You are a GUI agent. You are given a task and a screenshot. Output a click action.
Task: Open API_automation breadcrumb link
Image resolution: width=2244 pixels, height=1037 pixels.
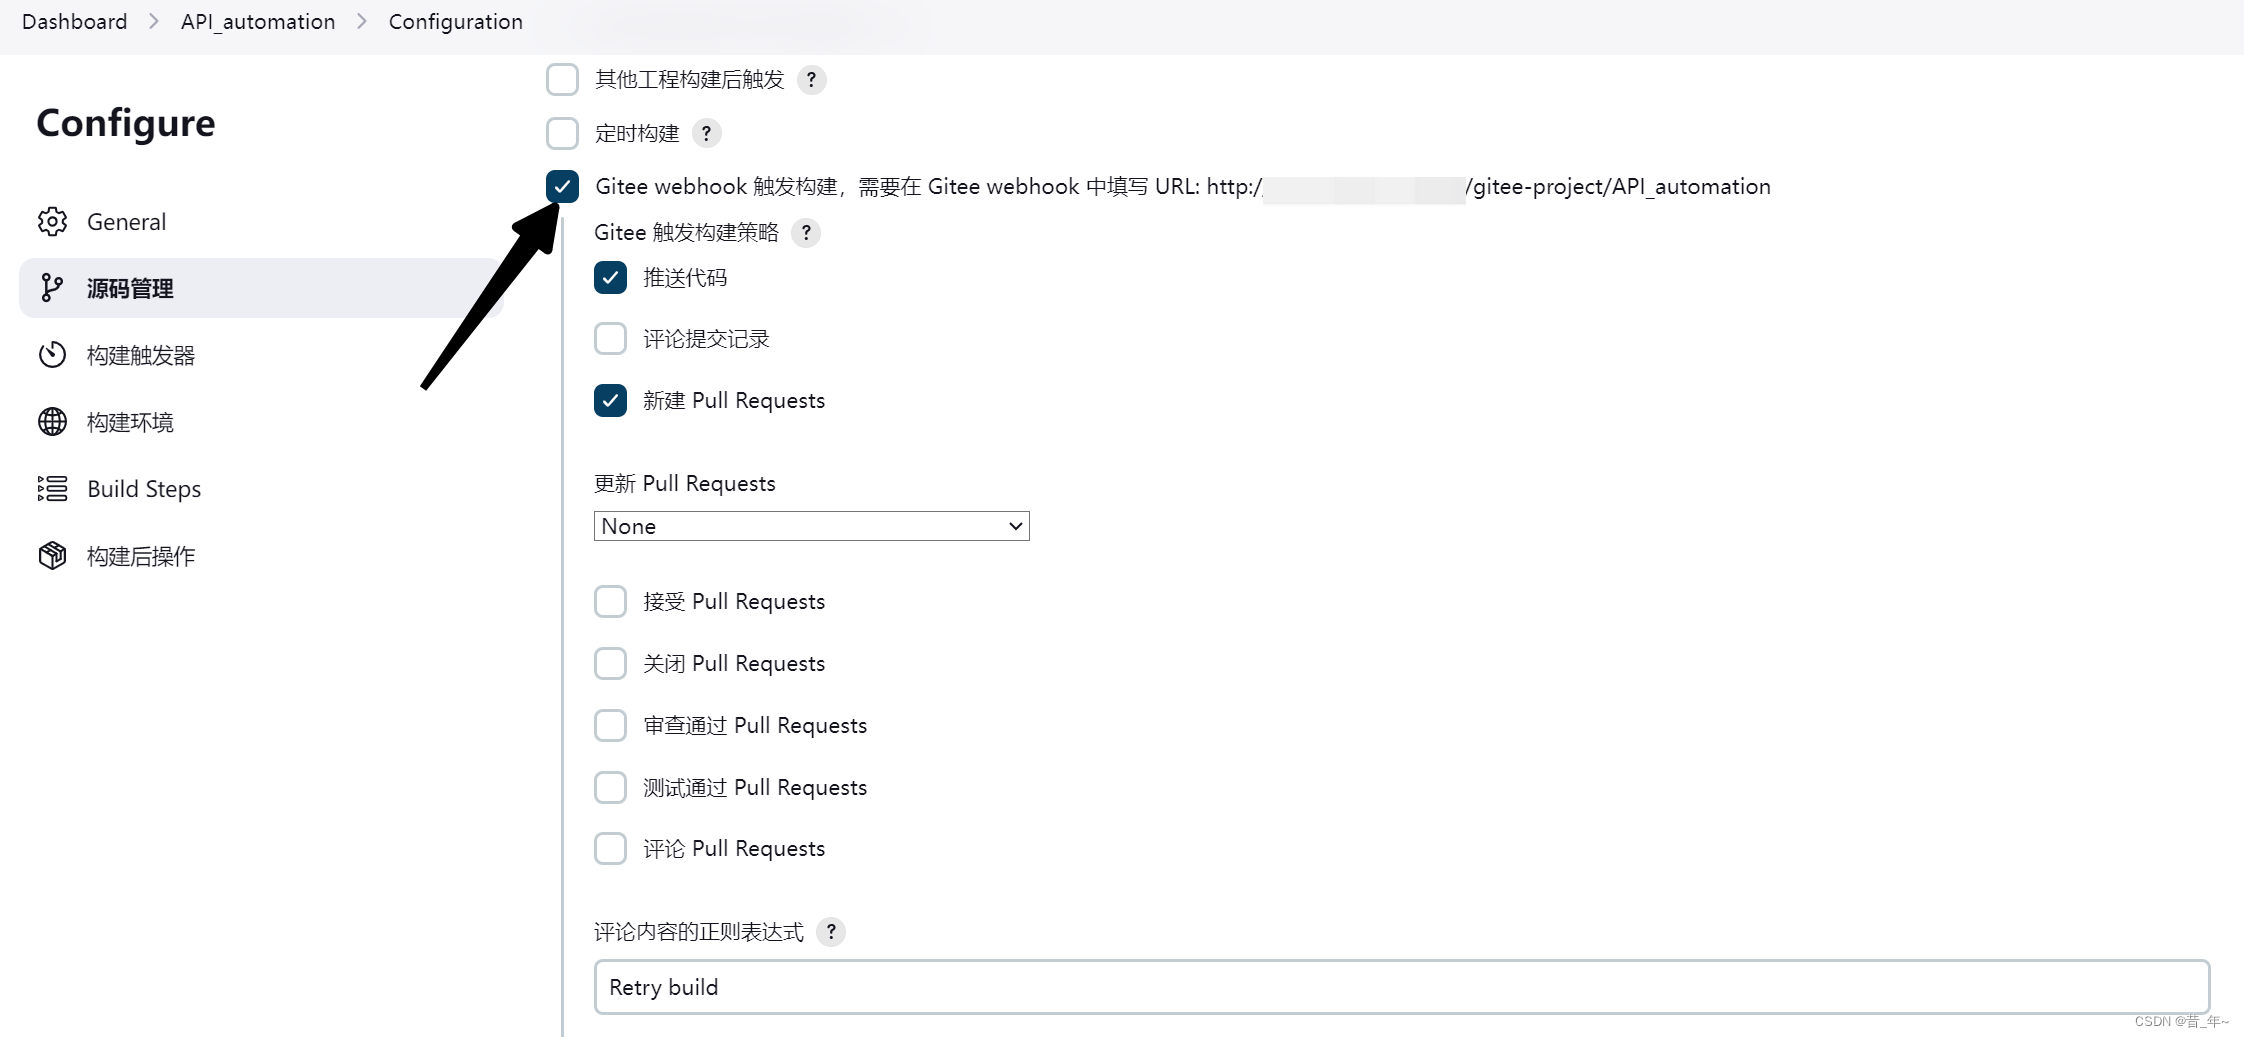pos(258,22)
